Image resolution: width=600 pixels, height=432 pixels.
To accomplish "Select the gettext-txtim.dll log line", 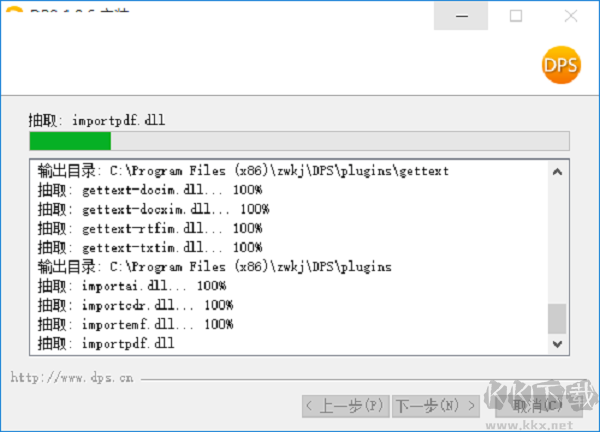I will click(x=150, y=248).
